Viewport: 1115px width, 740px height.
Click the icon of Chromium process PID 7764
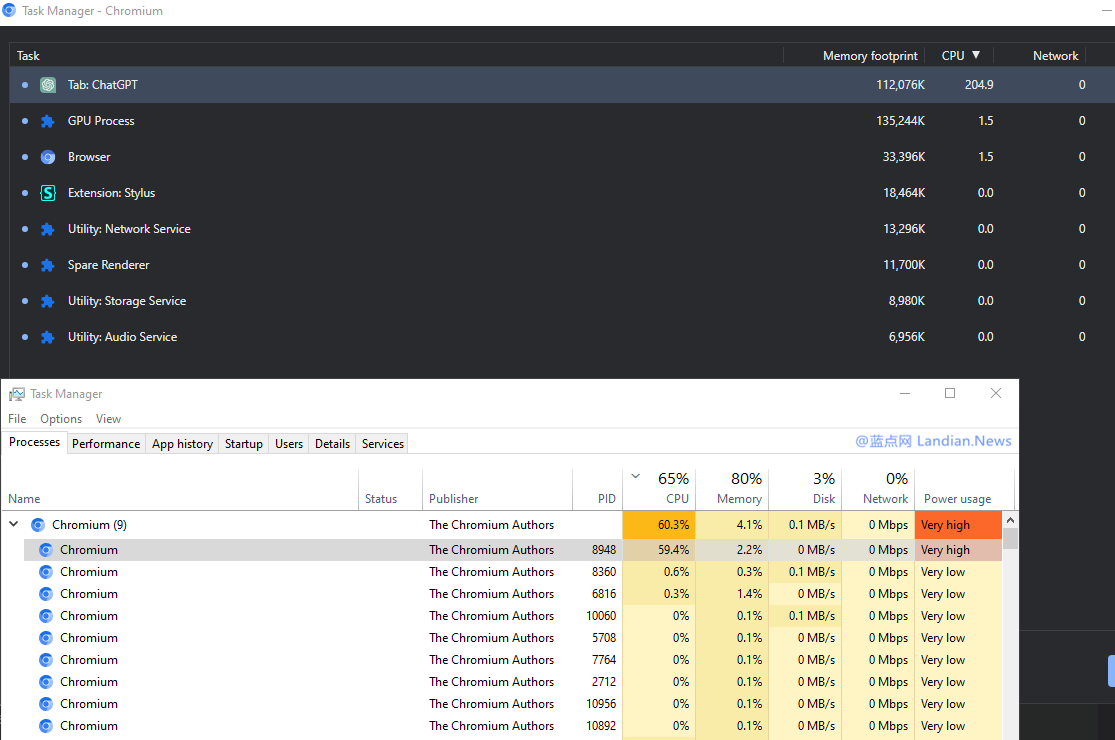coord(46,660)
